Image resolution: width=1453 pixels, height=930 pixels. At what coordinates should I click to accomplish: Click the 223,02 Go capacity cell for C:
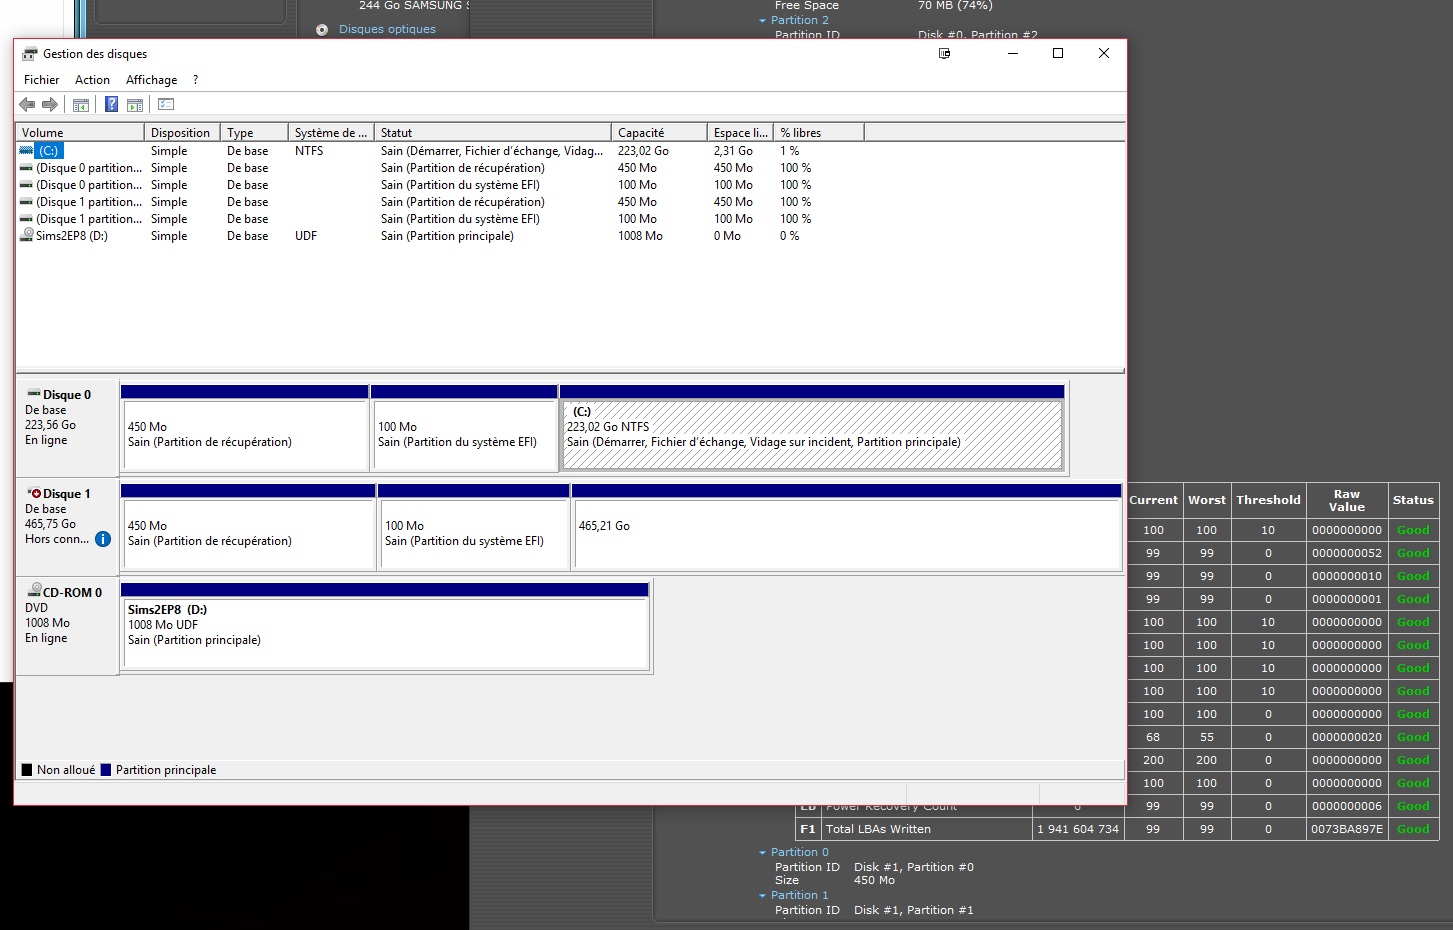coord(643,151)
